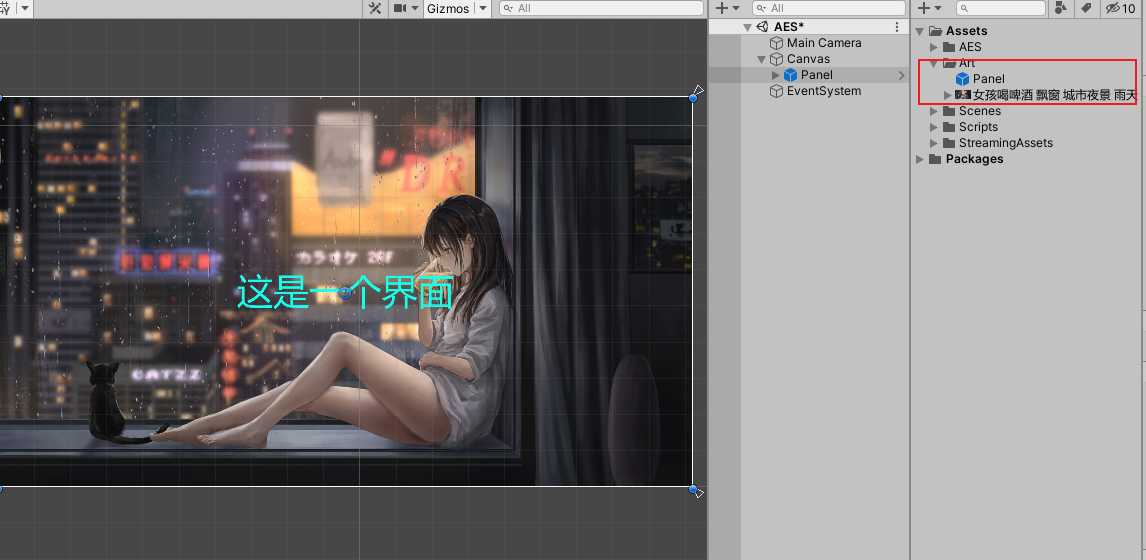Click the bottom-right rect handle in Scene

[x=693, y=488]
